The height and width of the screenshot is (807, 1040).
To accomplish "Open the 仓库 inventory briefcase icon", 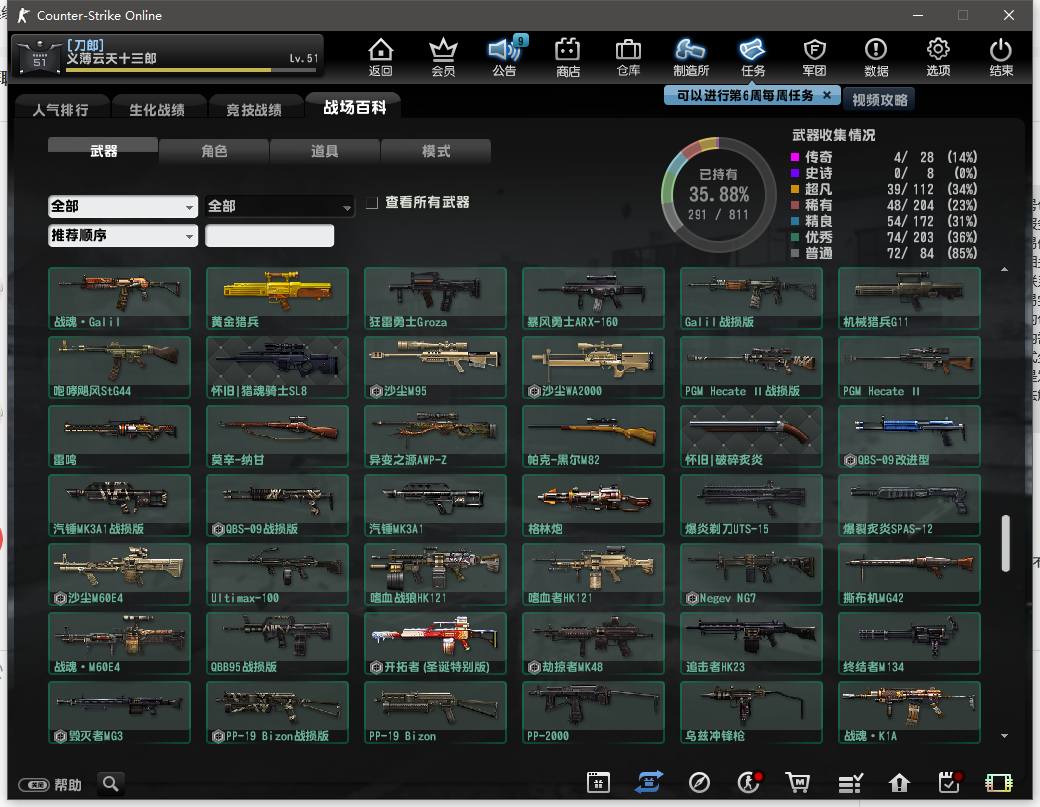I will 628,57.
